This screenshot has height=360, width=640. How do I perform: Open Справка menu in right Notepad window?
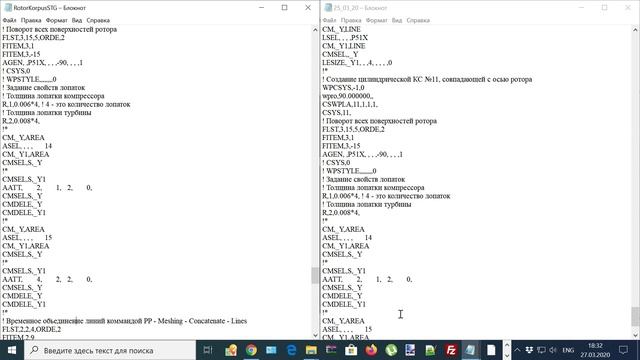pyautogui.click(x=418, y=20)
